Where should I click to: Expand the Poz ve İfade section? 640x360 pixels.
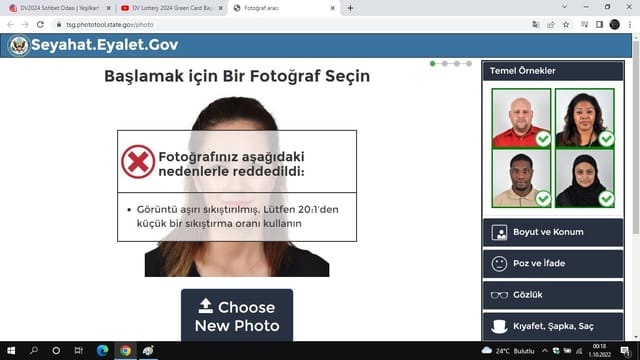click(553, 264)
